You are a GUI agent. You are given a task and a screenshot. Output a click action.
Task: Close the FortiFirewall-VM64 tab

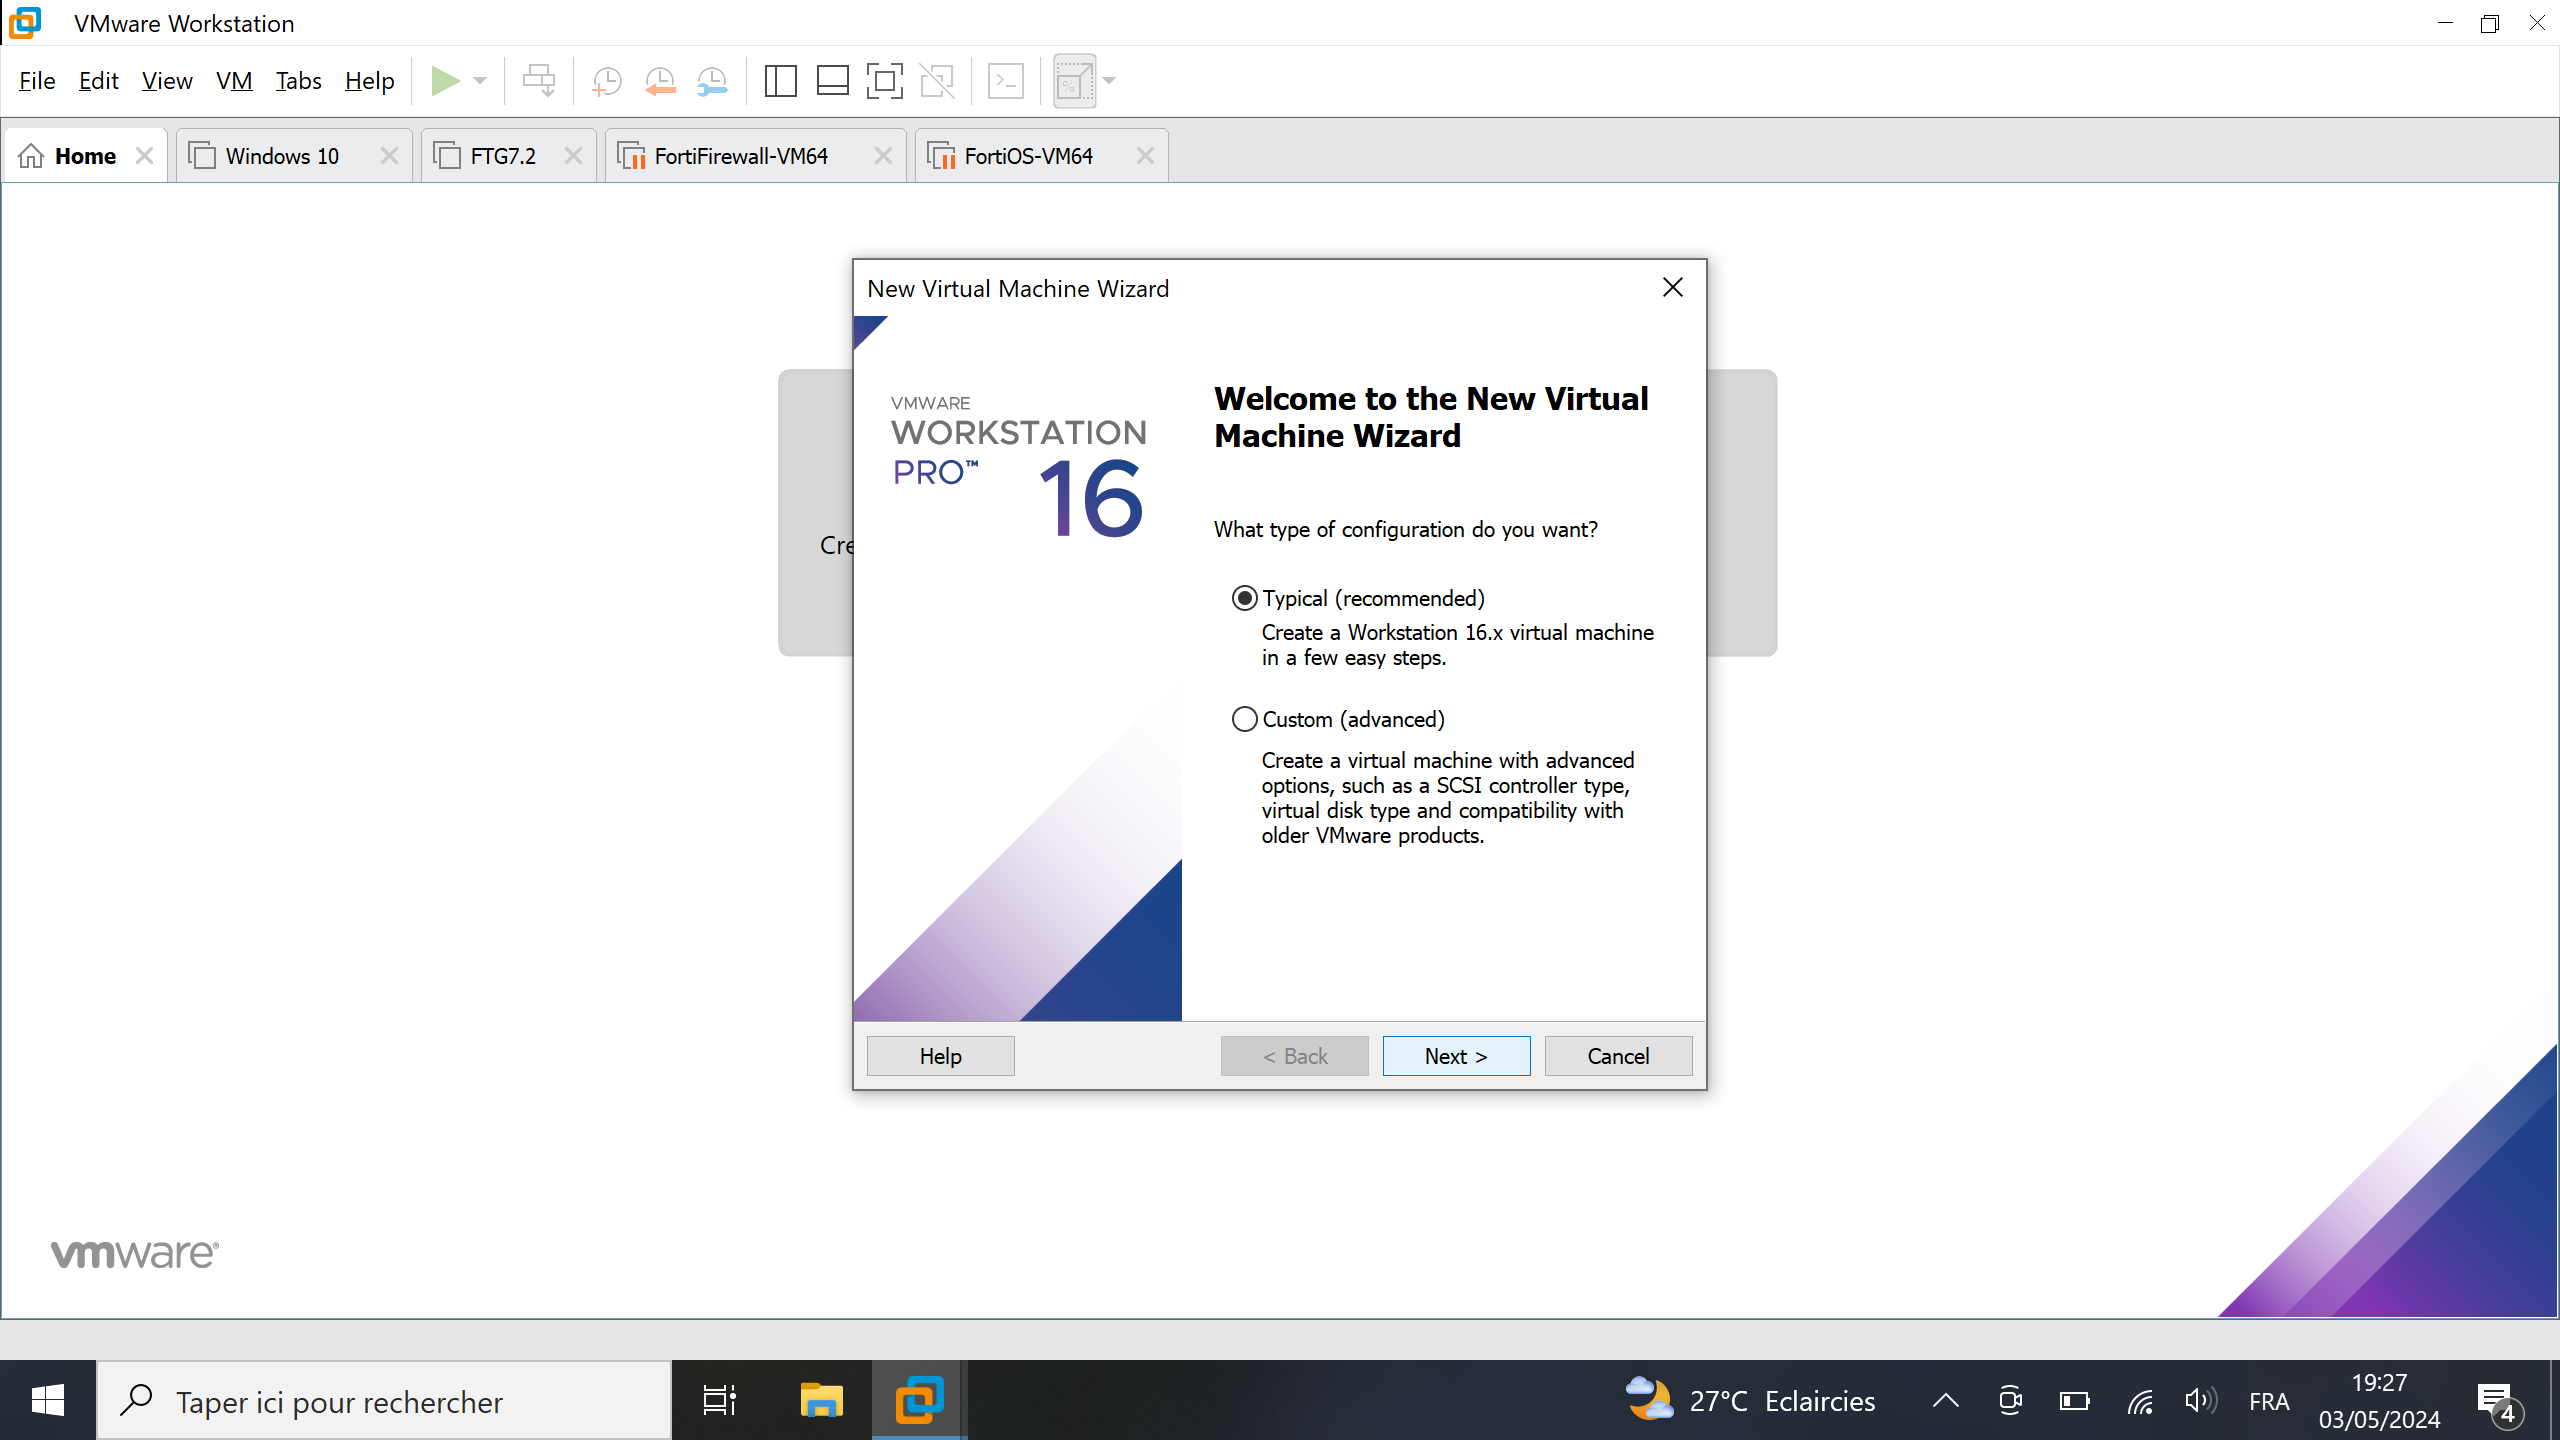[883, 156]
